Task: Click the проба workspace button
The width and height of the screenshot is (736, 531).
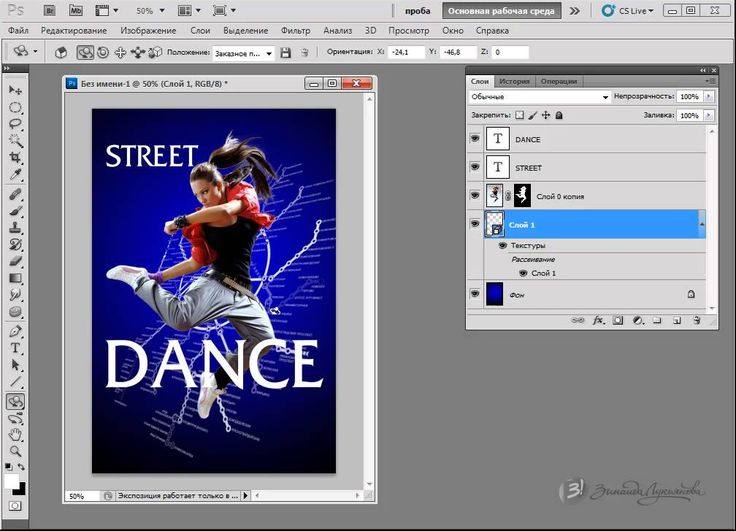Action: (x=419, y=11)
